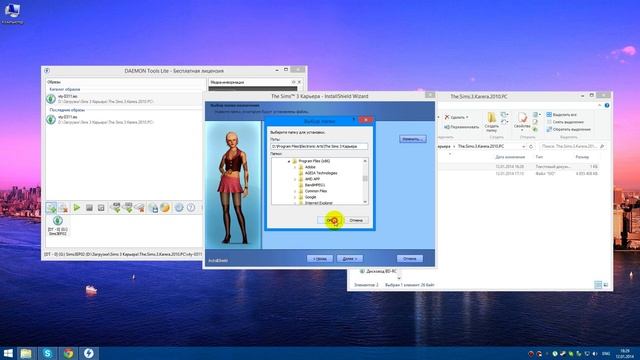Click the folder tree scrollbar thumb
This screenshot has width=640, height=360.
point(365,178)
